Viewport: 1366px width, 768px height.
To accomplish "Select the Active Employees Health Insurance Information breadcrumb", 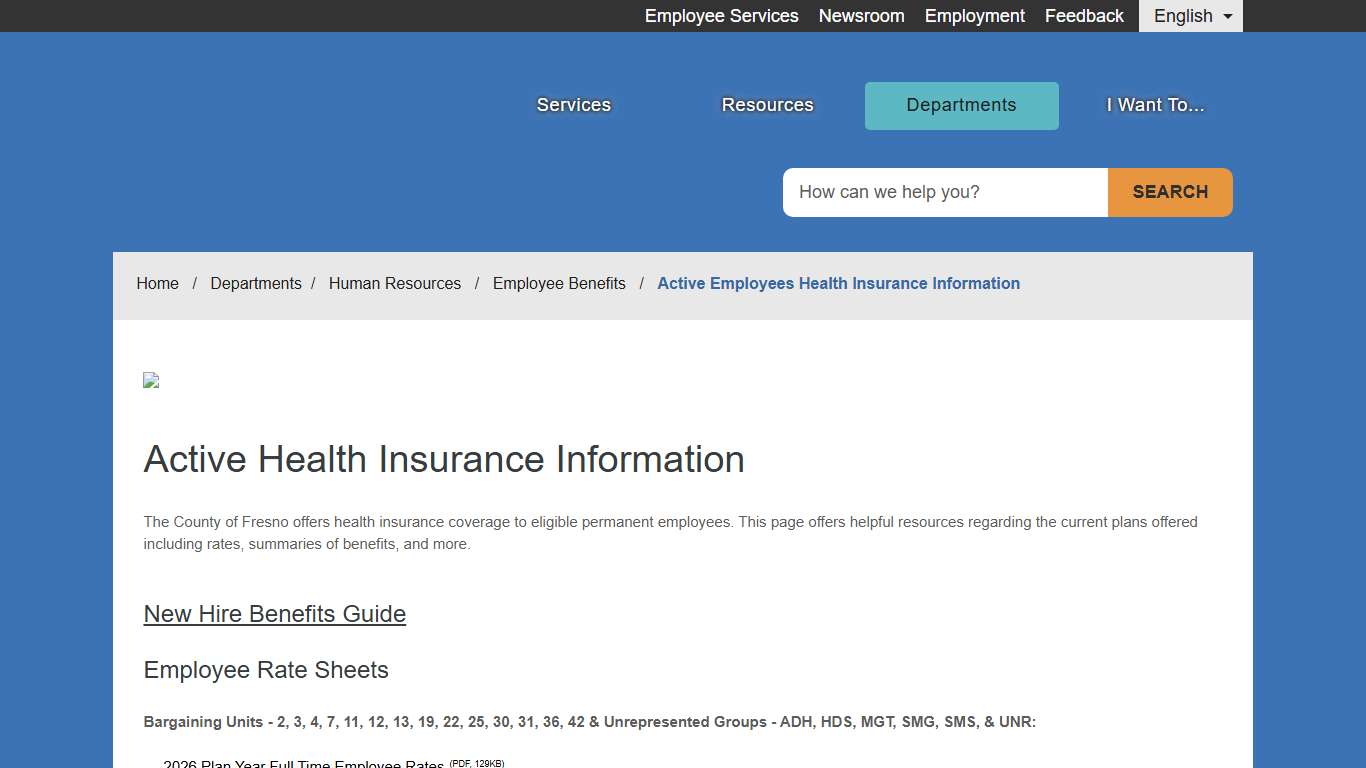I will tap(838, 283).
